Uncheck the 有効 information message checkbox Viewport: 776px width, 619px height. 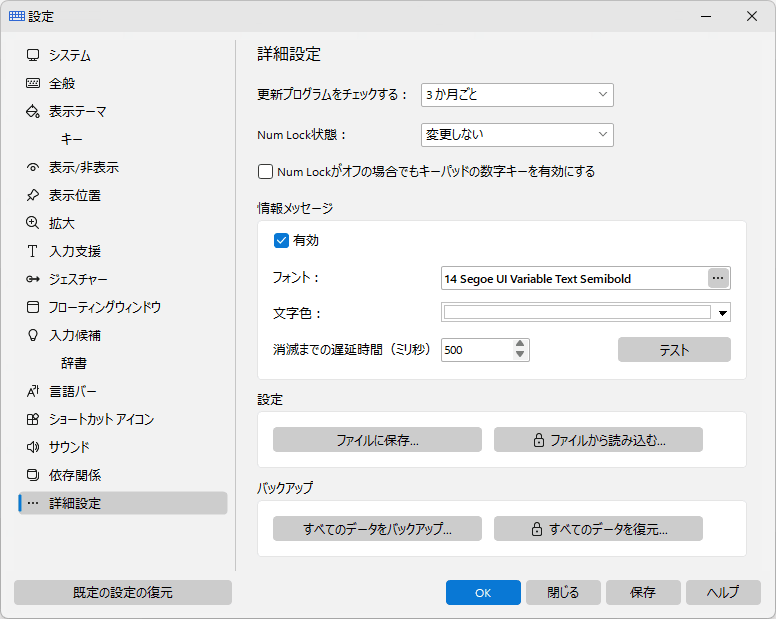tap(281, 240)
